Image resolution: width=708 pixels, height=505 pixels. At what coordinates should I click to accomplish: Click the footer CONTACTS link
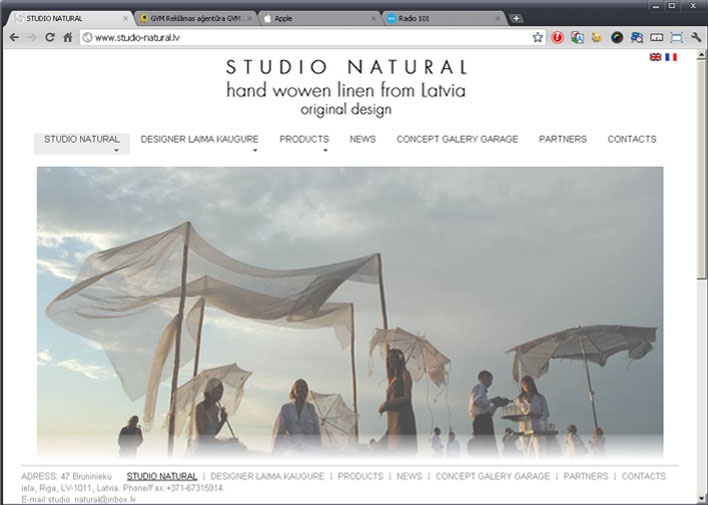[x=643, y=477]
